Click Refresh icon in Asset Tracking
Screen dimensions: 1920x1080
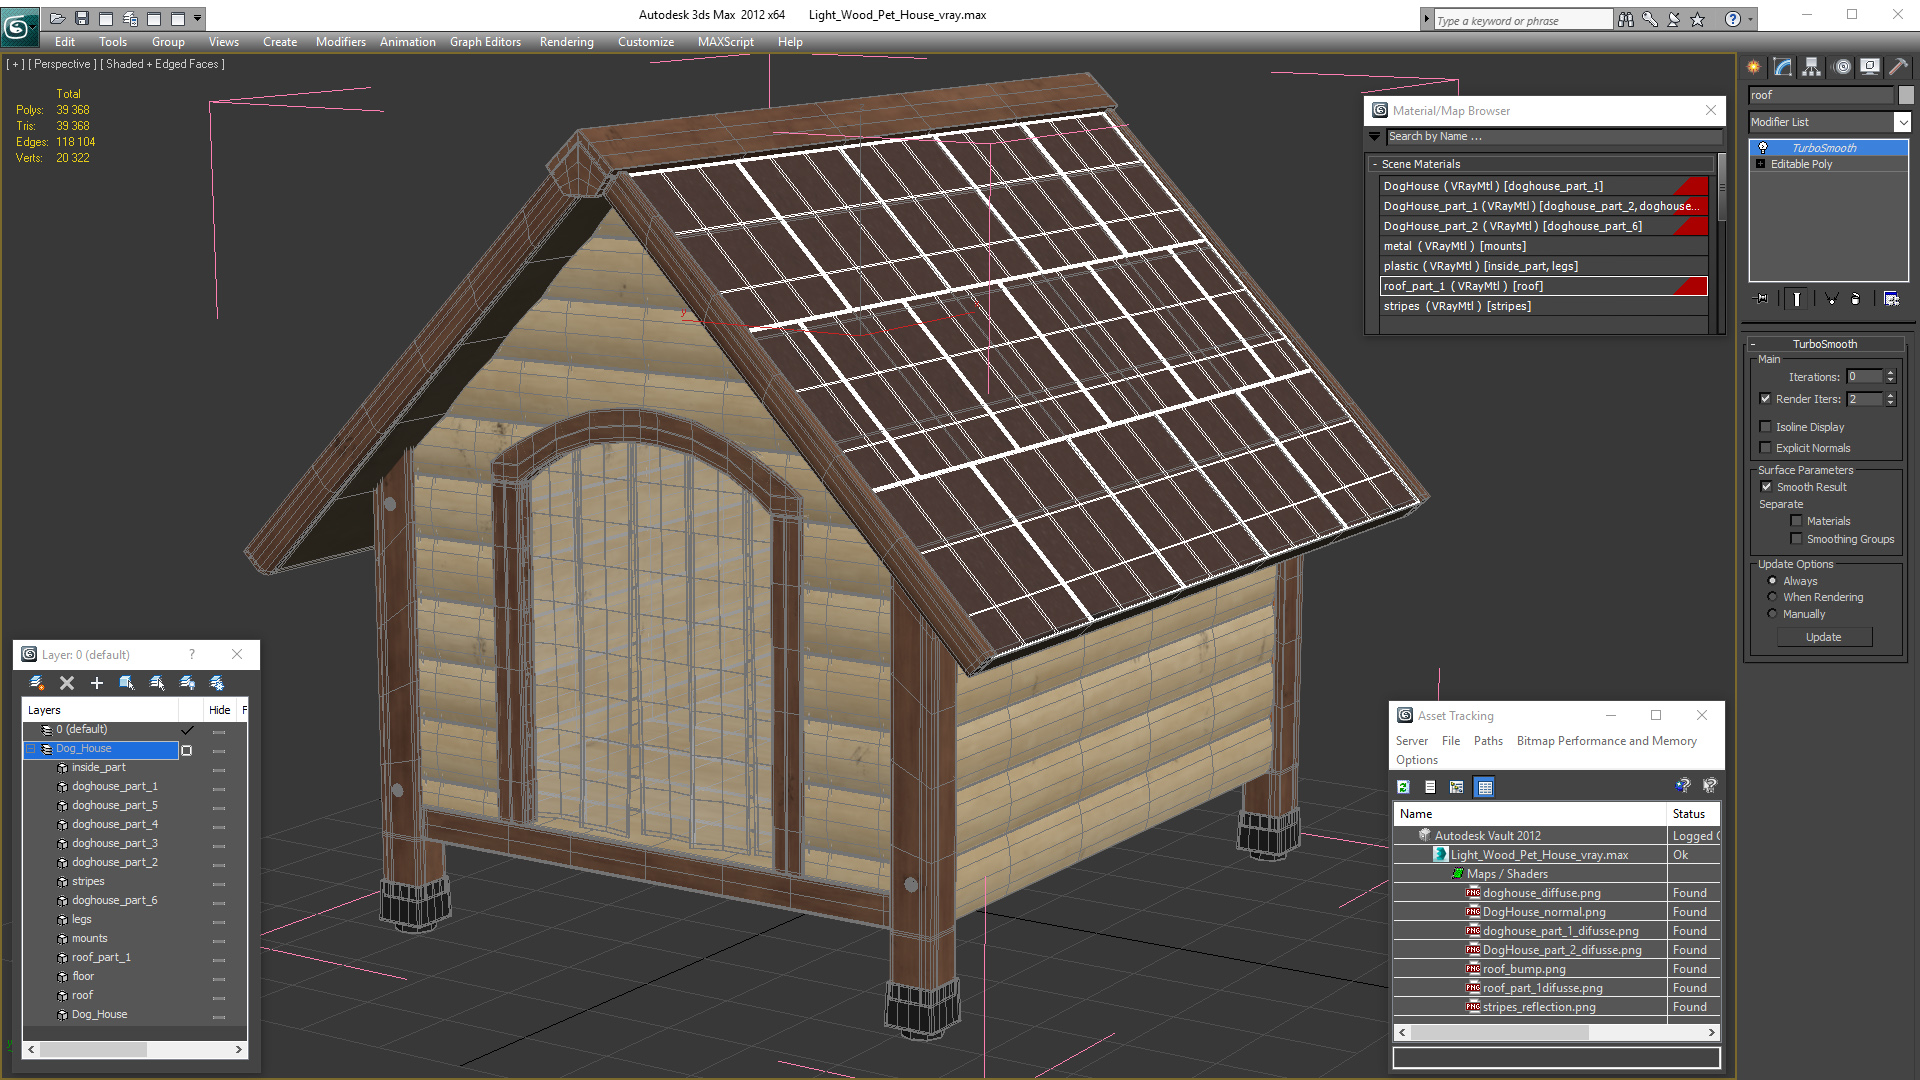coord(1403,787)
